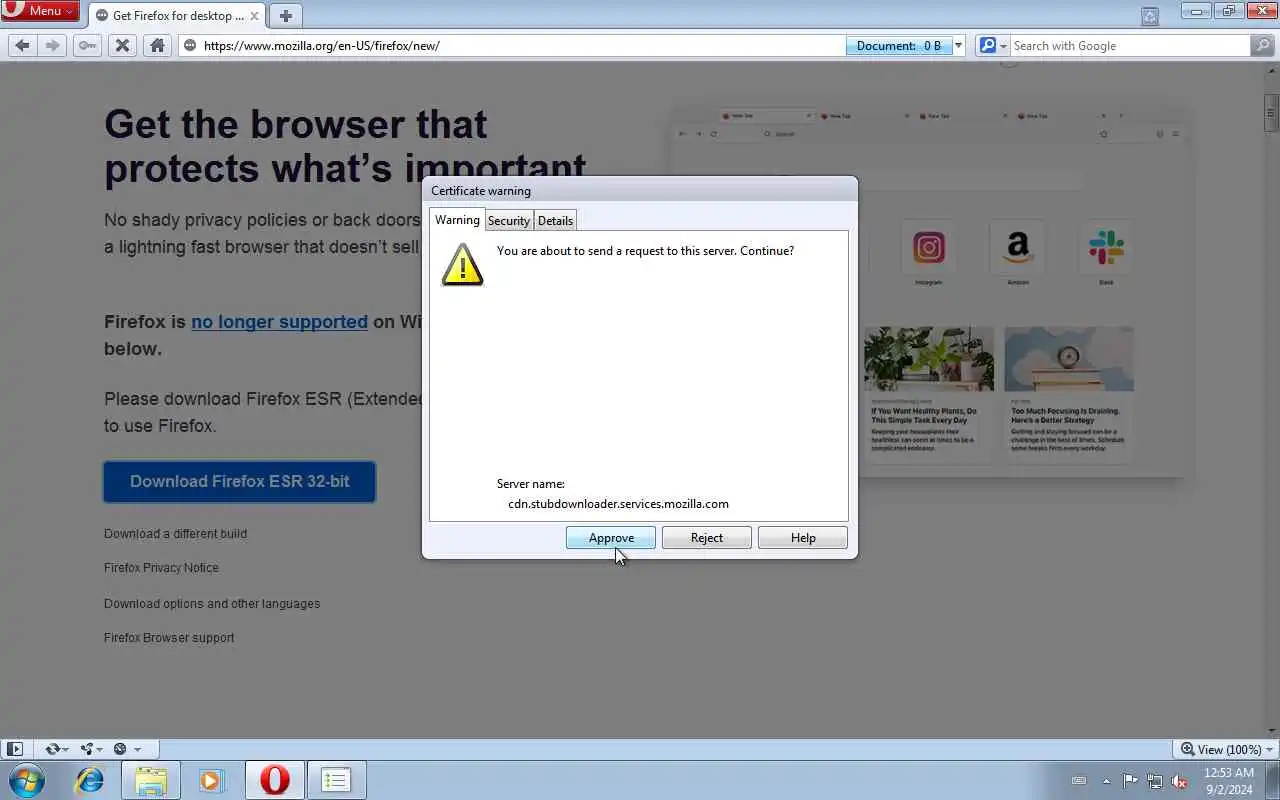This screenshot has width=1280, height=800.
Task: Click the Wand password key icon
Action: coord(88,46)
